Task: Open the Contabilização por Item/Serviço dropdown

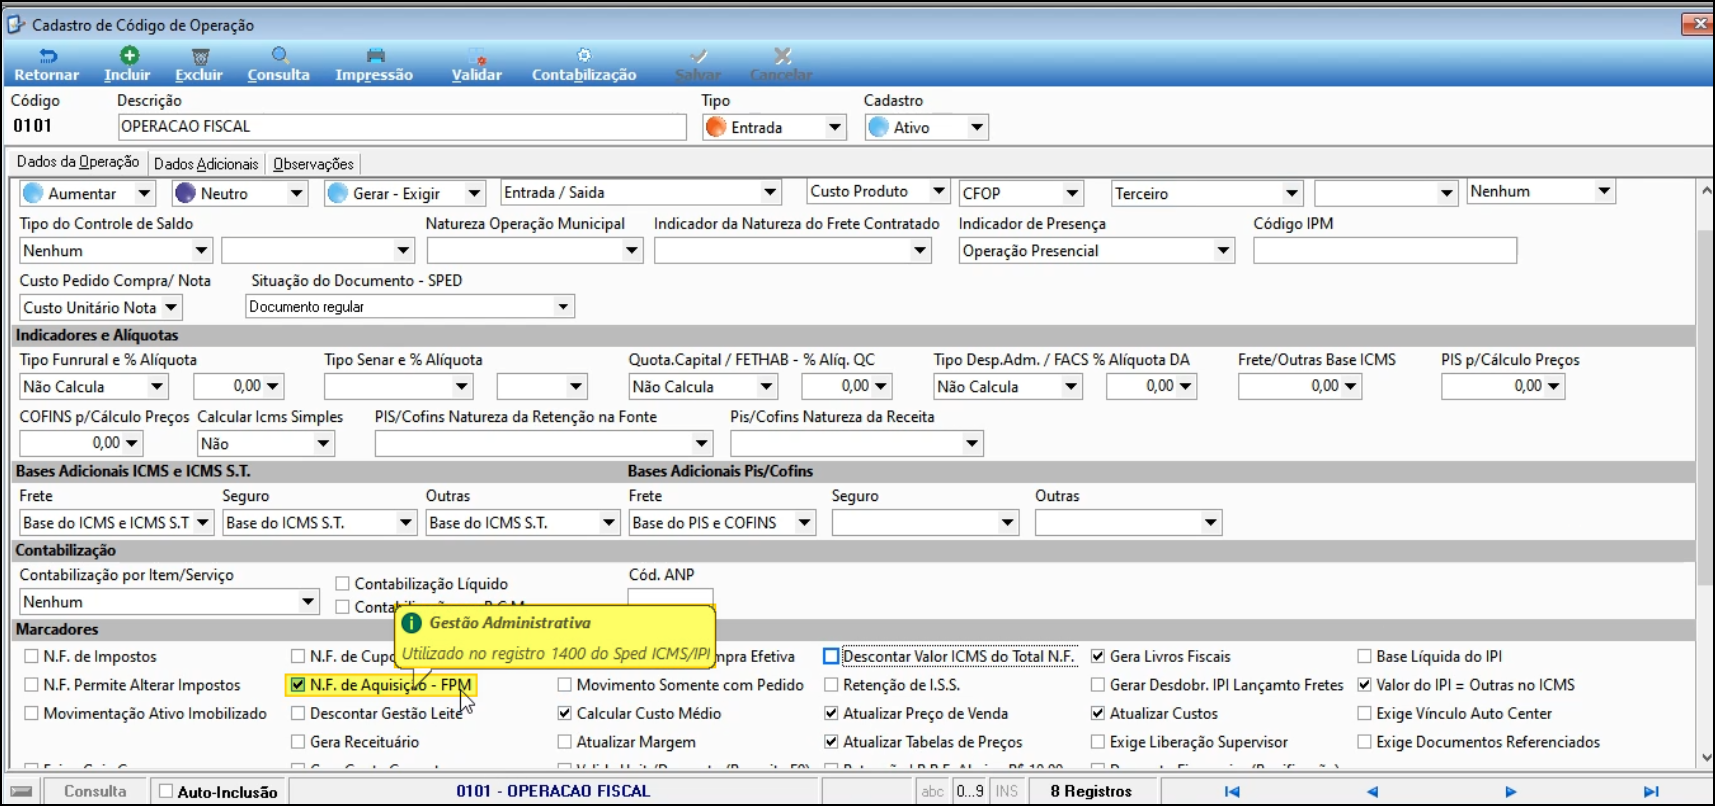Action: (308, 602)
